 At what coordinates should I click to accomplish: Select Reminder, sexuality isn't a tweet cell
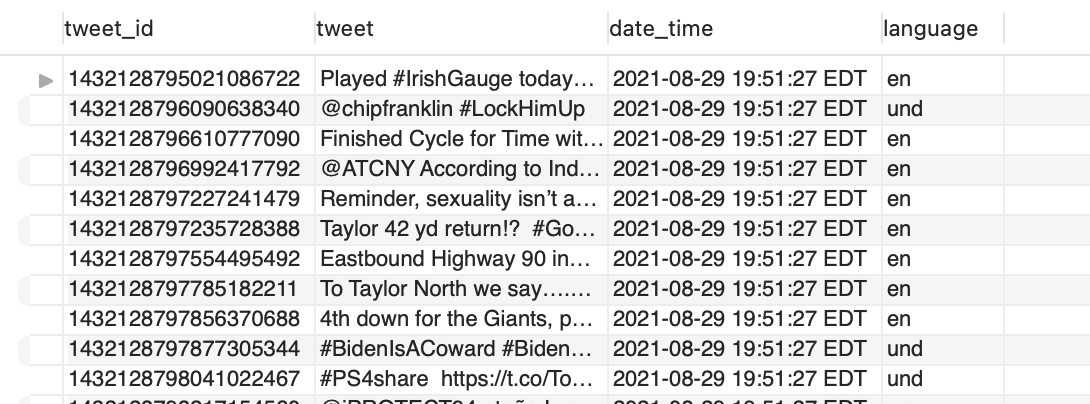coord(461,199)
